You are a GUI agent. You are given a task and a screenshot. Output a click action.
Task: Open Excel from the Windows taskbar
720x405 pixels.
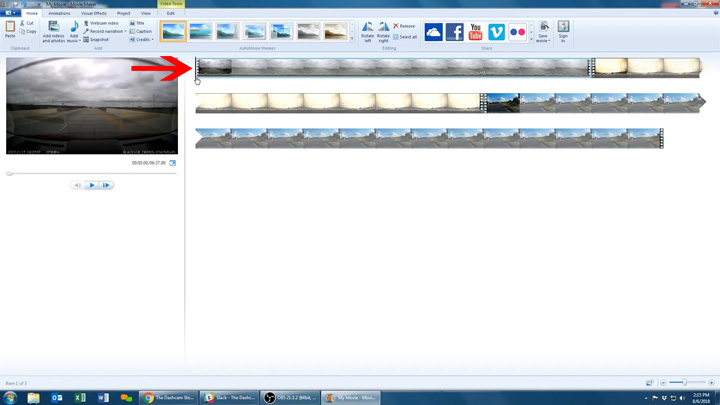(80, 397)
